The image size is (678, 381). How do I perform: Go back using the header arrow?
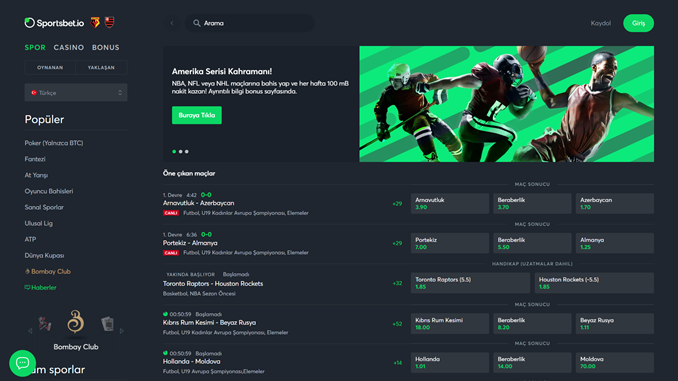tap(172, 23)
